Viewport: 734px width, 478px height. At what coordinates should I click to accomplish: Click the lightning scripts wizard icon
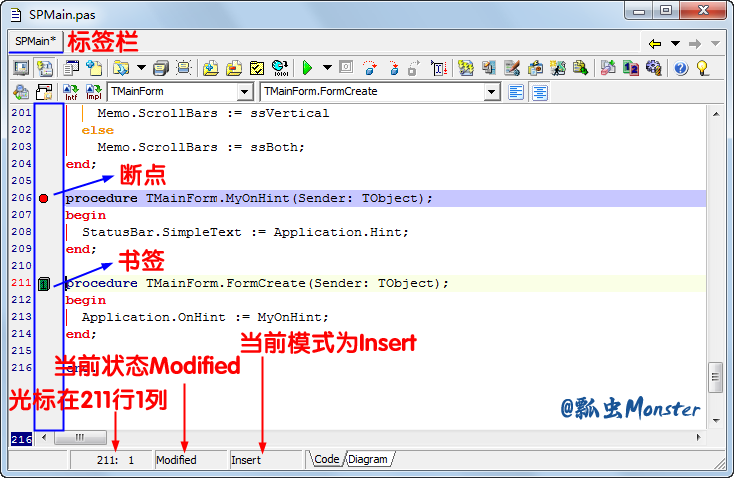click(x=465, y=68)
